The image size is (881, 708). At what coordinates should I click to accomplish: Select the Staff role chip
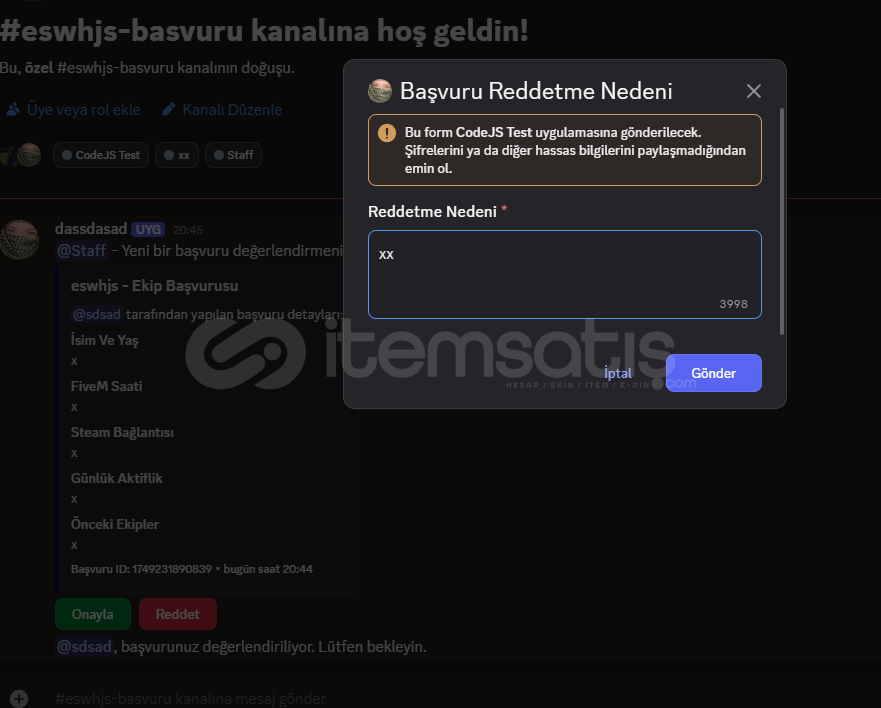click(x=233, y=155)
